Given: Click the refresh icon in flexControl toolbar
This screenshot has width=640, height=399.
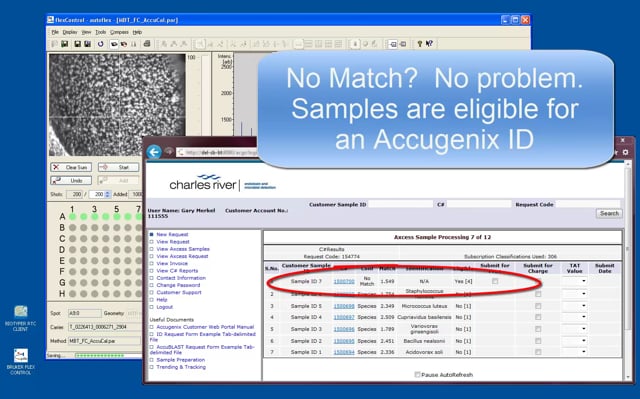Looking at the screenshot, I should (x=100, y=44).
